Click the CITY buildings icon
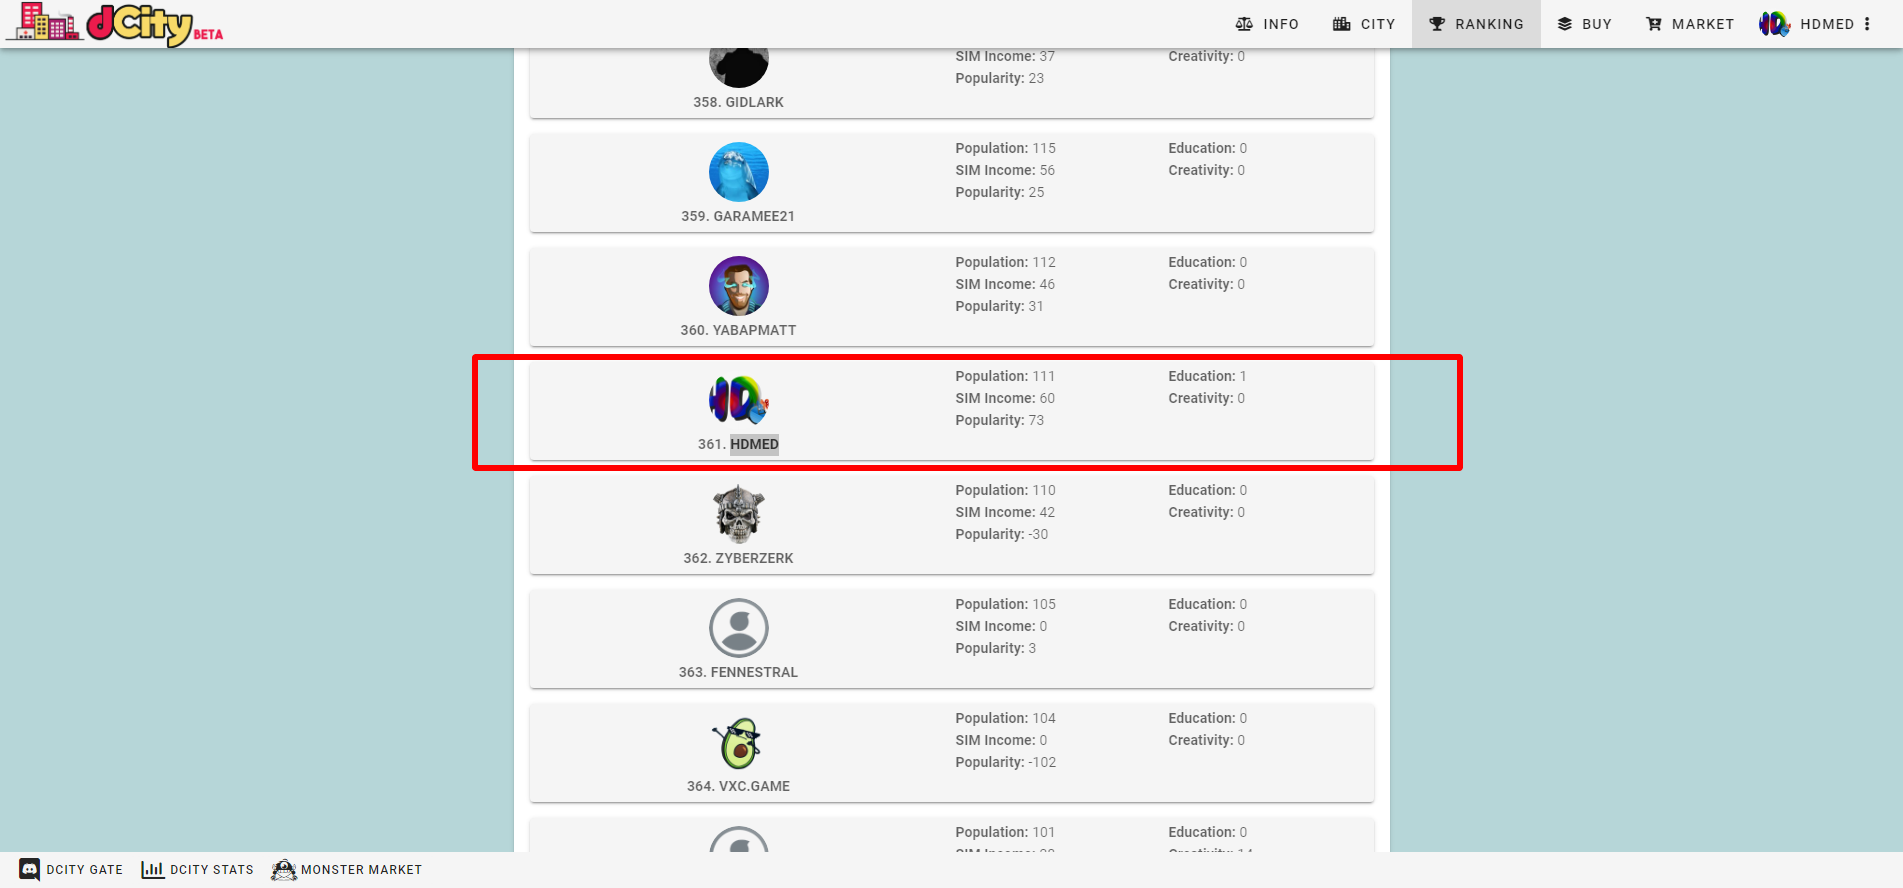 click(1342, 24)
